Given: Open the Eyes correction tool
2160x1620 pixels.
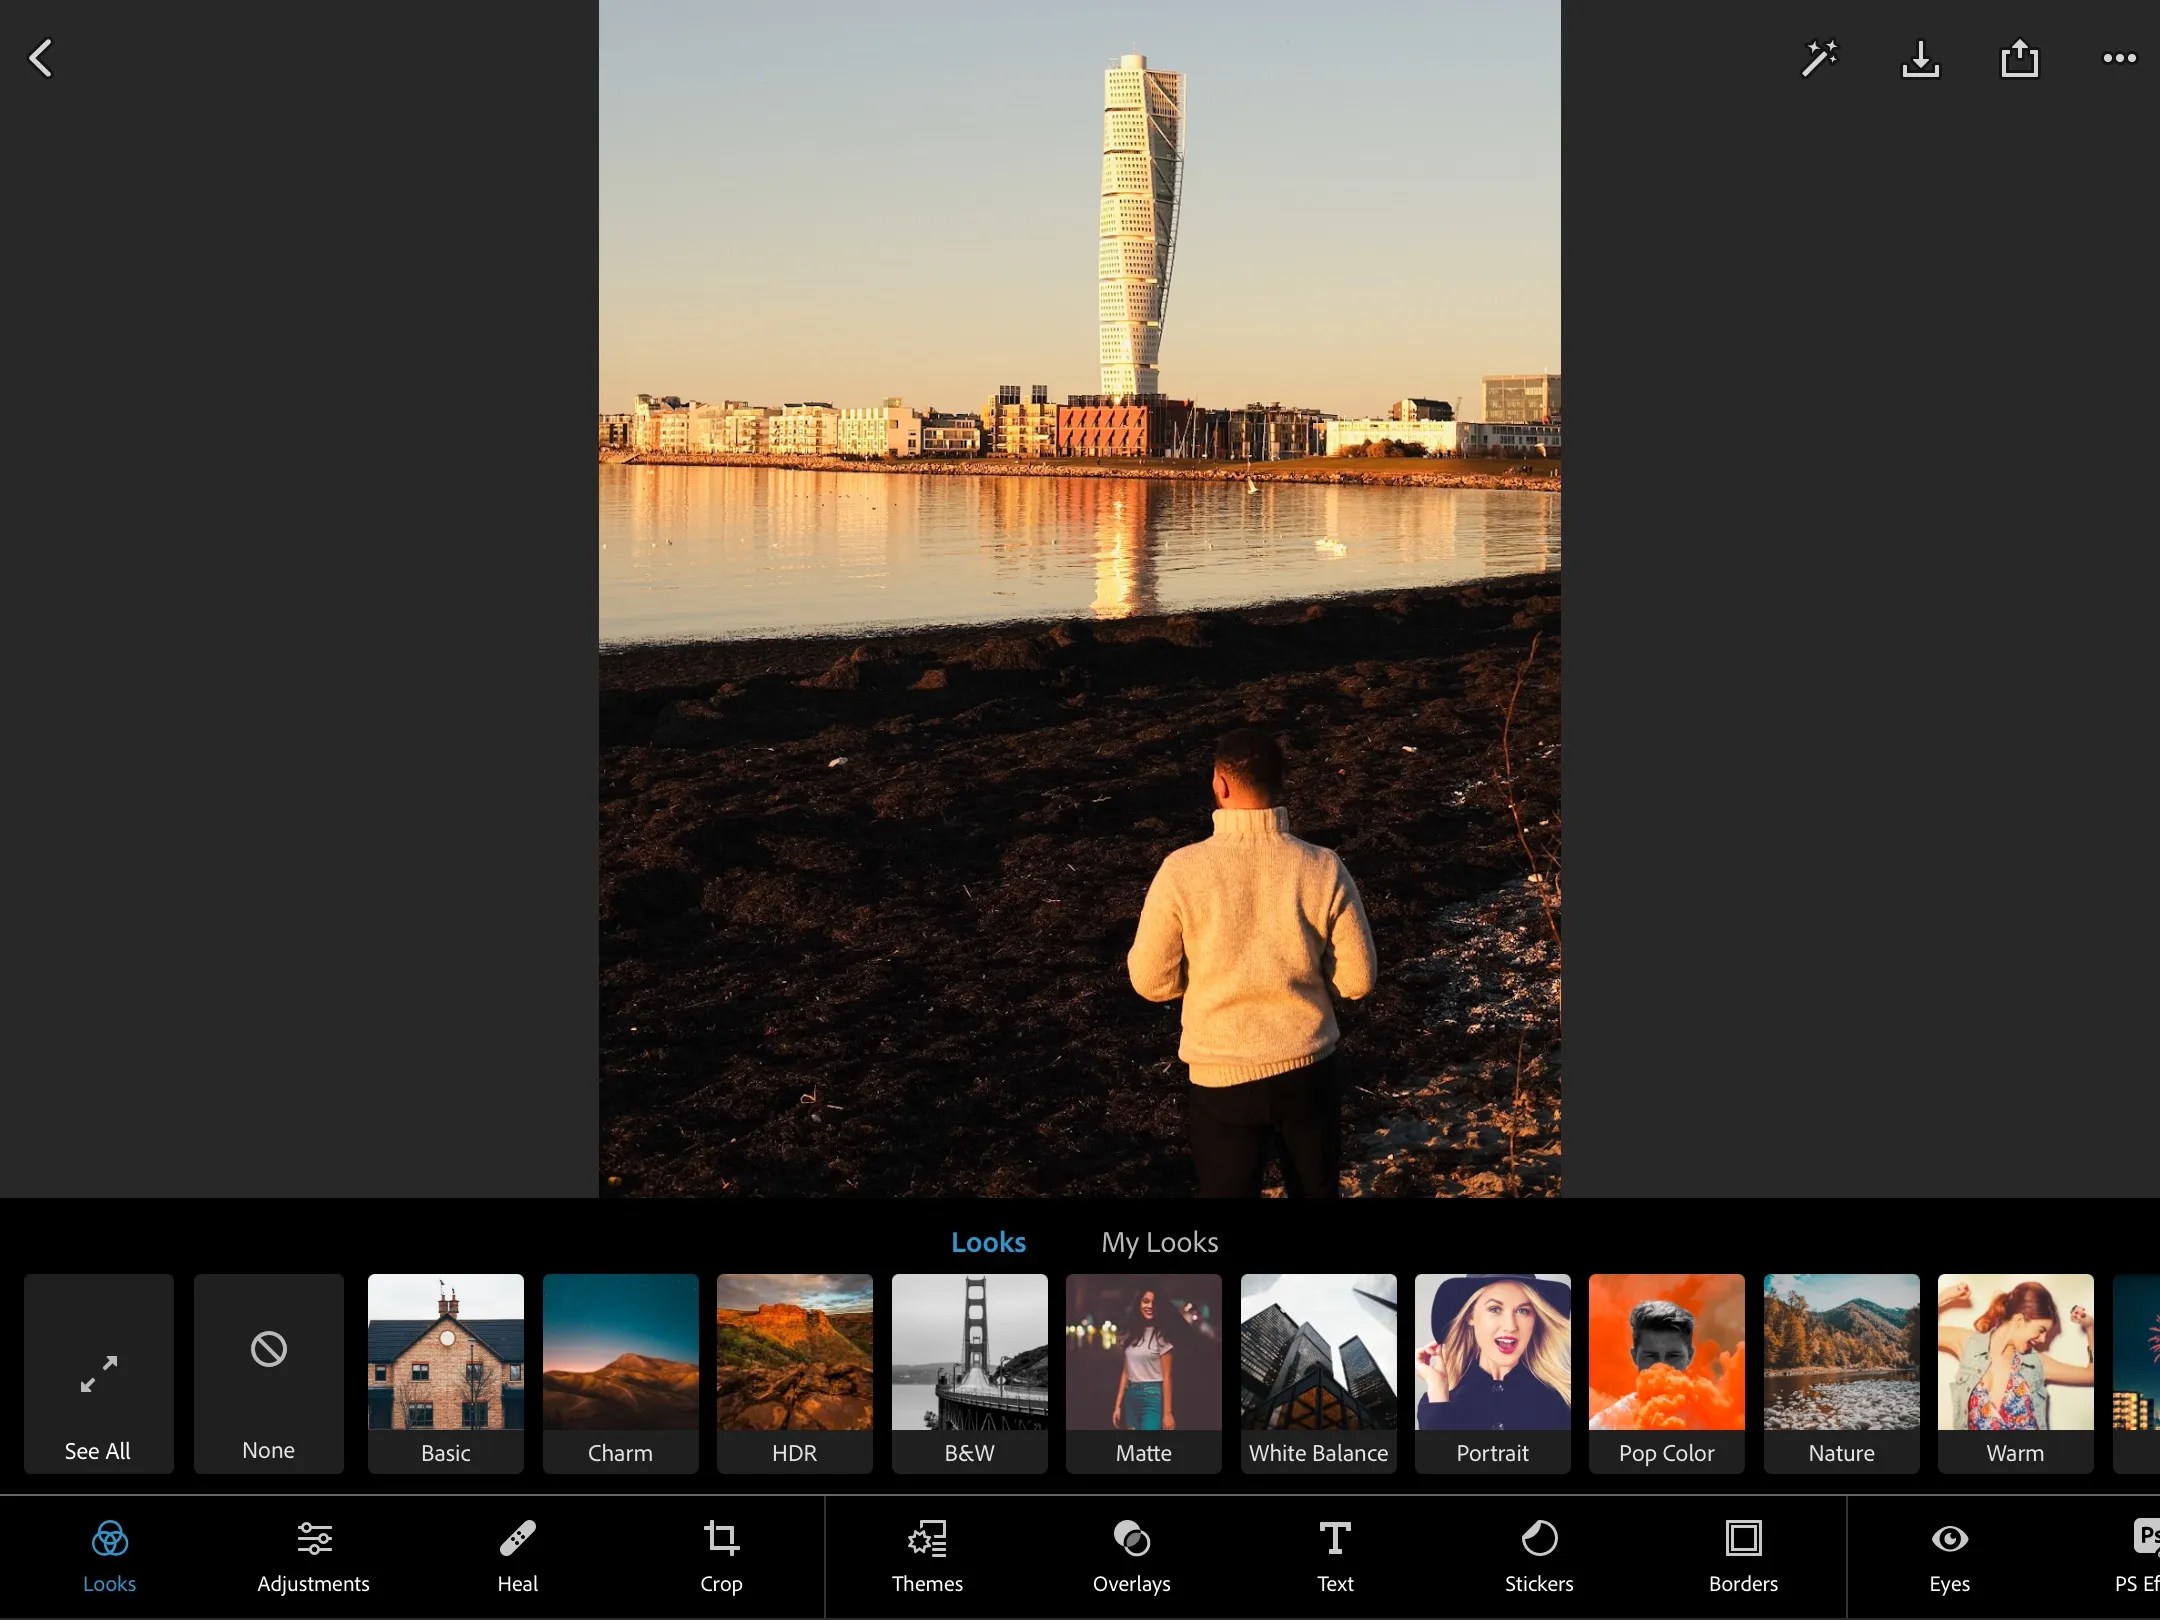Looking at the screenshot, I should 1948,1555.
